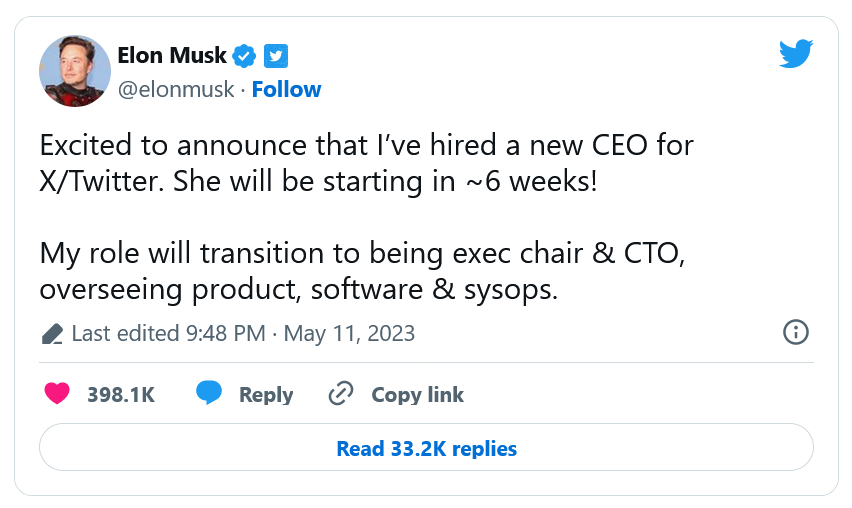Click the pencil edited icon
The width and height of the screenshot is (852, 508).
[x=52, y=333]
